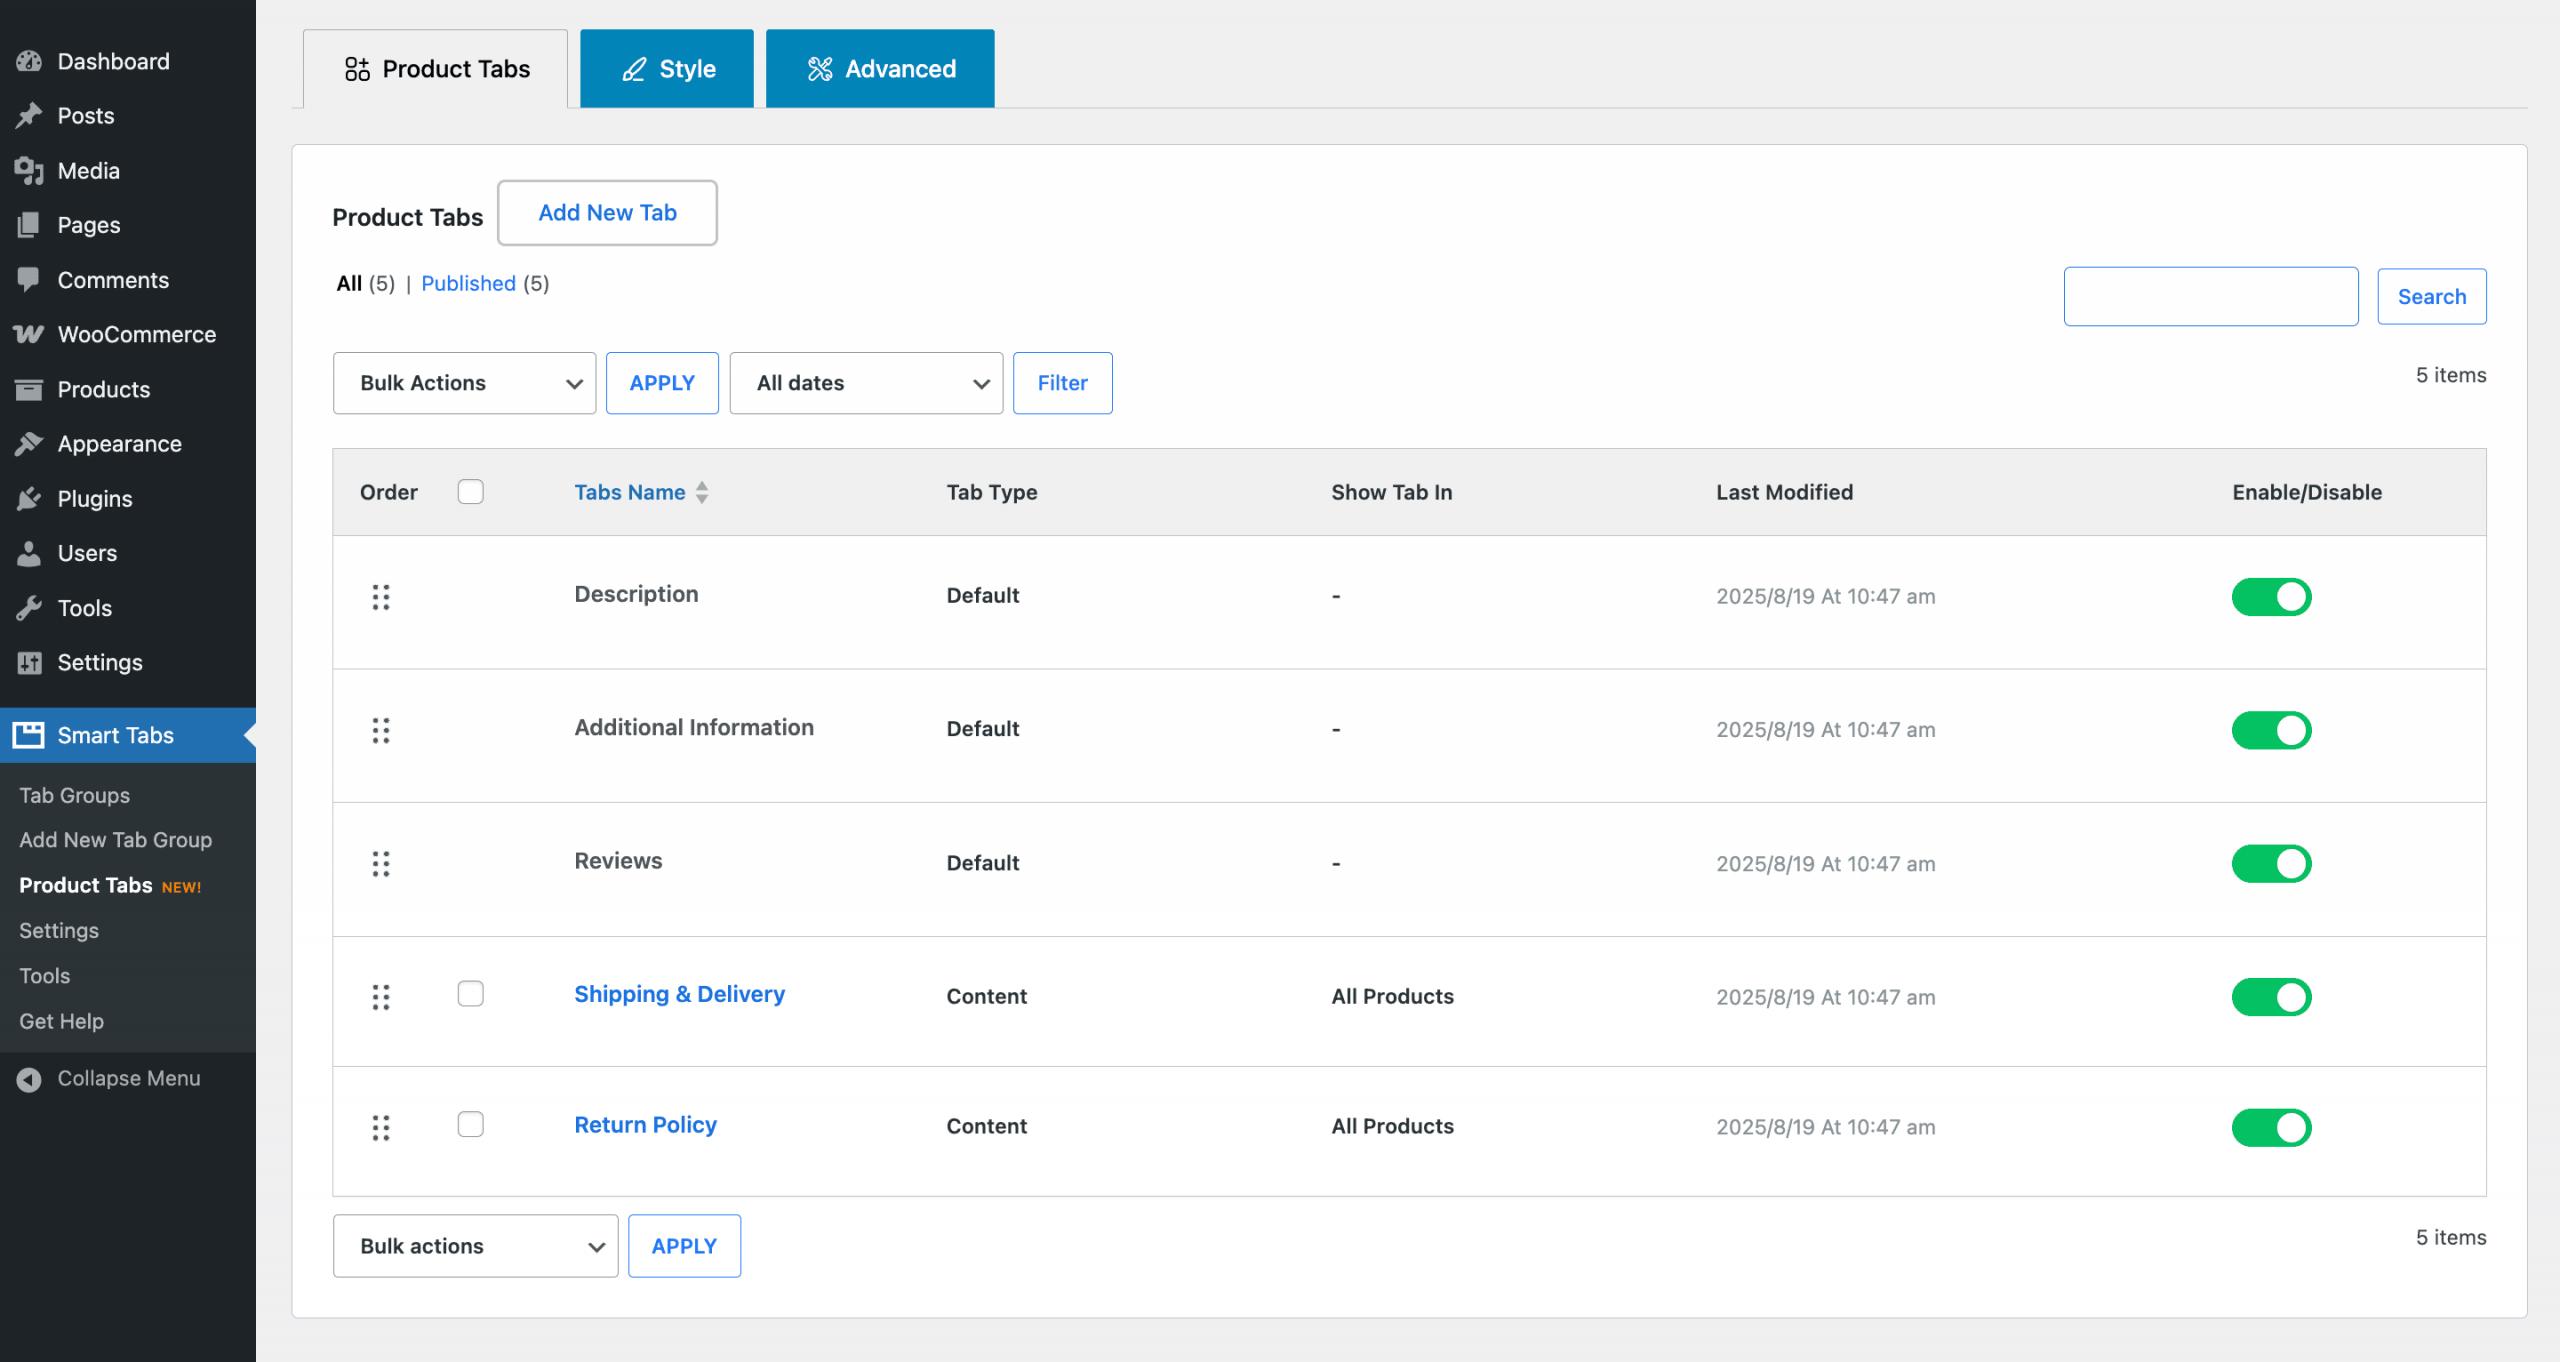Click the Plugins plug icon
The width and height of the screenshot is (2560, 1362).
(x=29, y=498)
